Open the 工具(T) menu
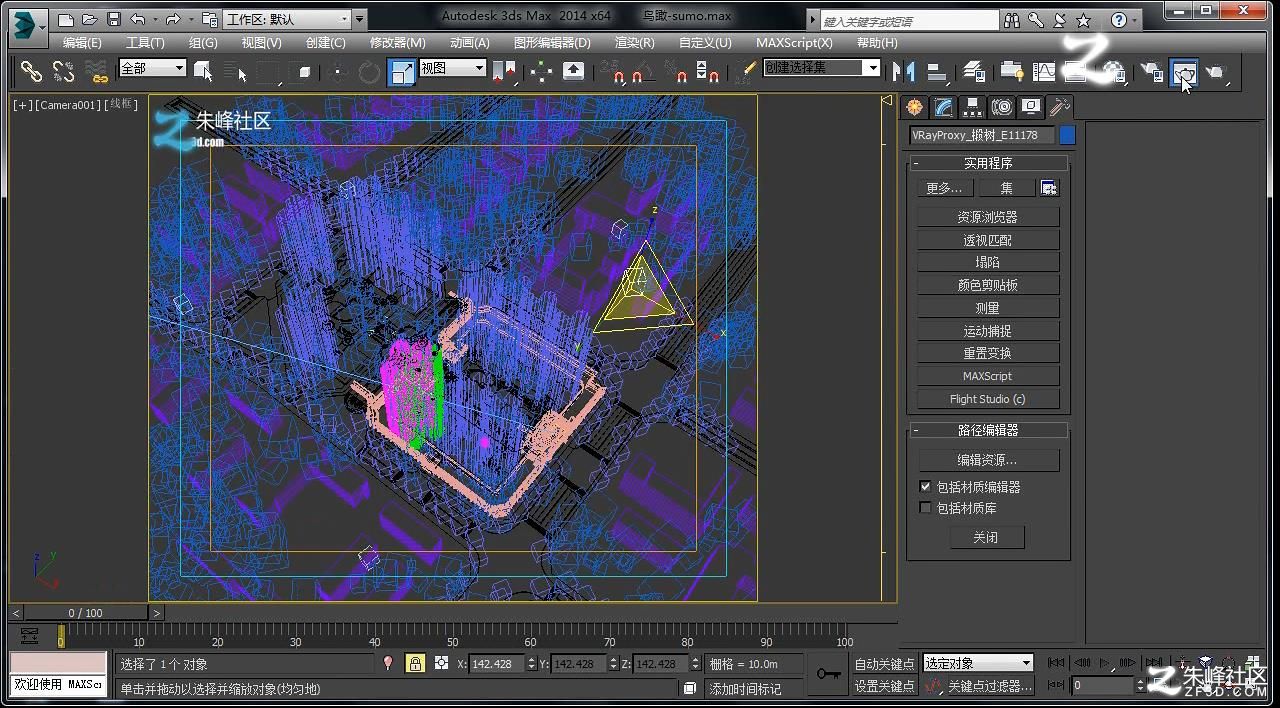The image size is (1280, 708). click(145, 43)
